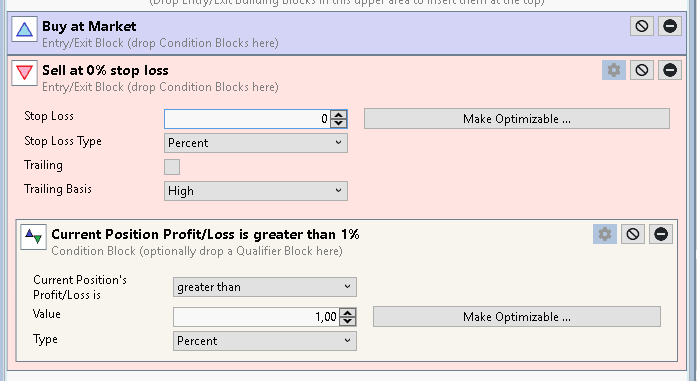Click the Profit/Loss condition block arrows icon

coord(33,237)
